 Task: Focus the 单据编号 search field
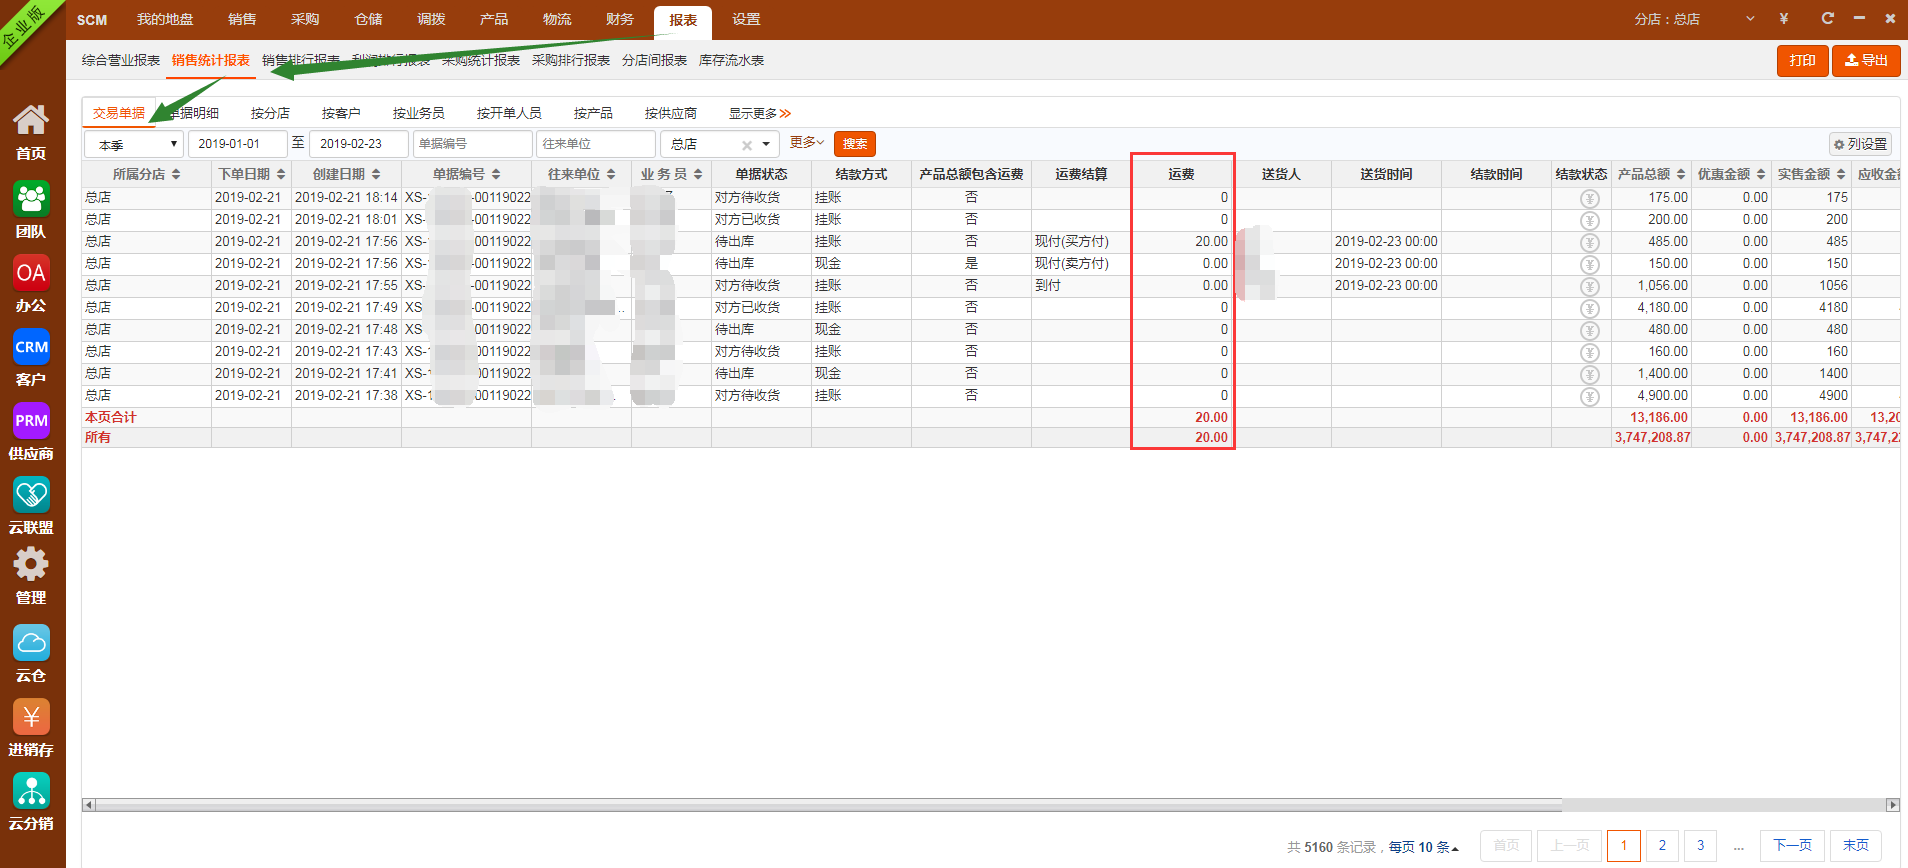[472, 144]
